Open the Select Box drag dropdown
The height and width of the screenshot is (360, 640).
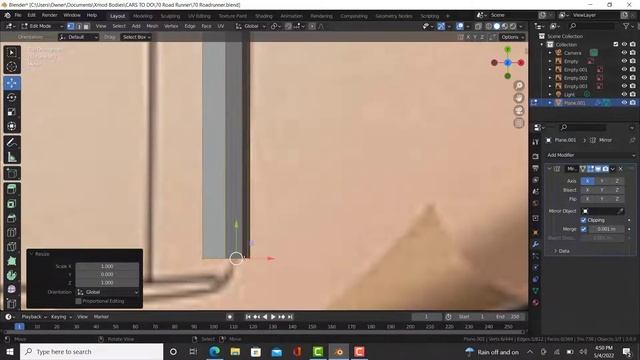tap(136, 37)
